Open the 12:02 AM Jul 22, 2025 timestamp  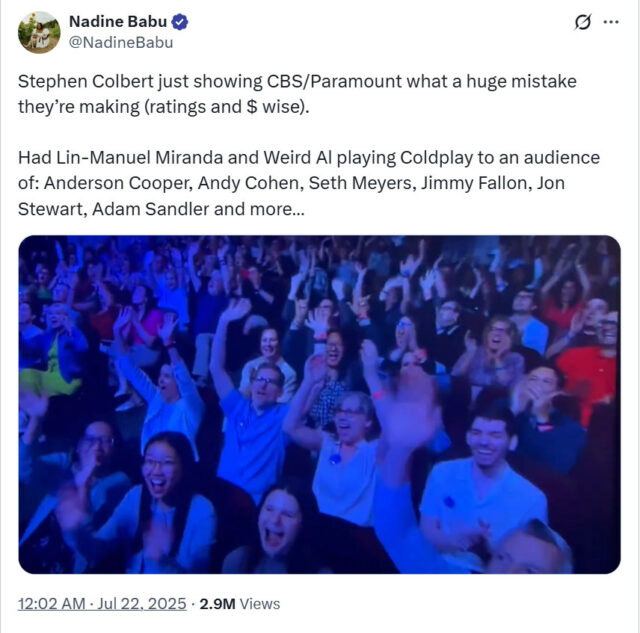(x=102, y=604)
